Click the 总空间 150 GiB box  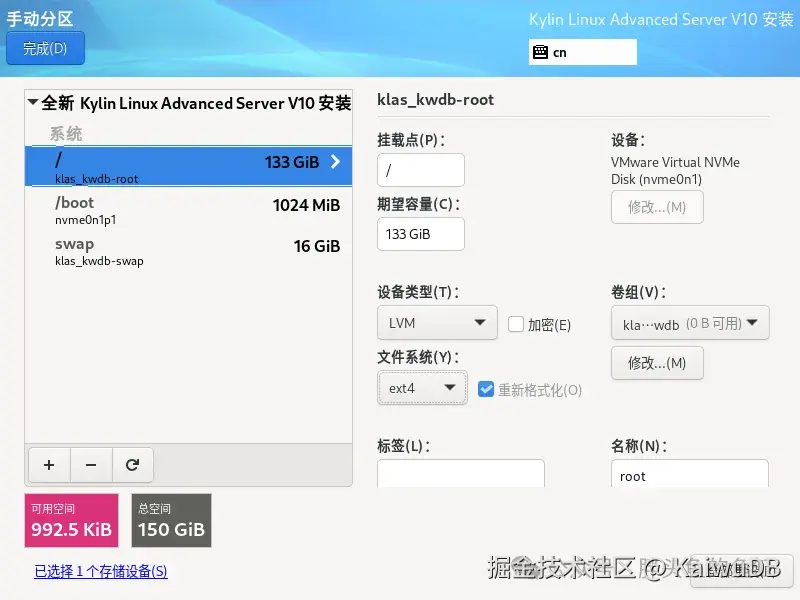pyautogui.click(x=171, y=520)
